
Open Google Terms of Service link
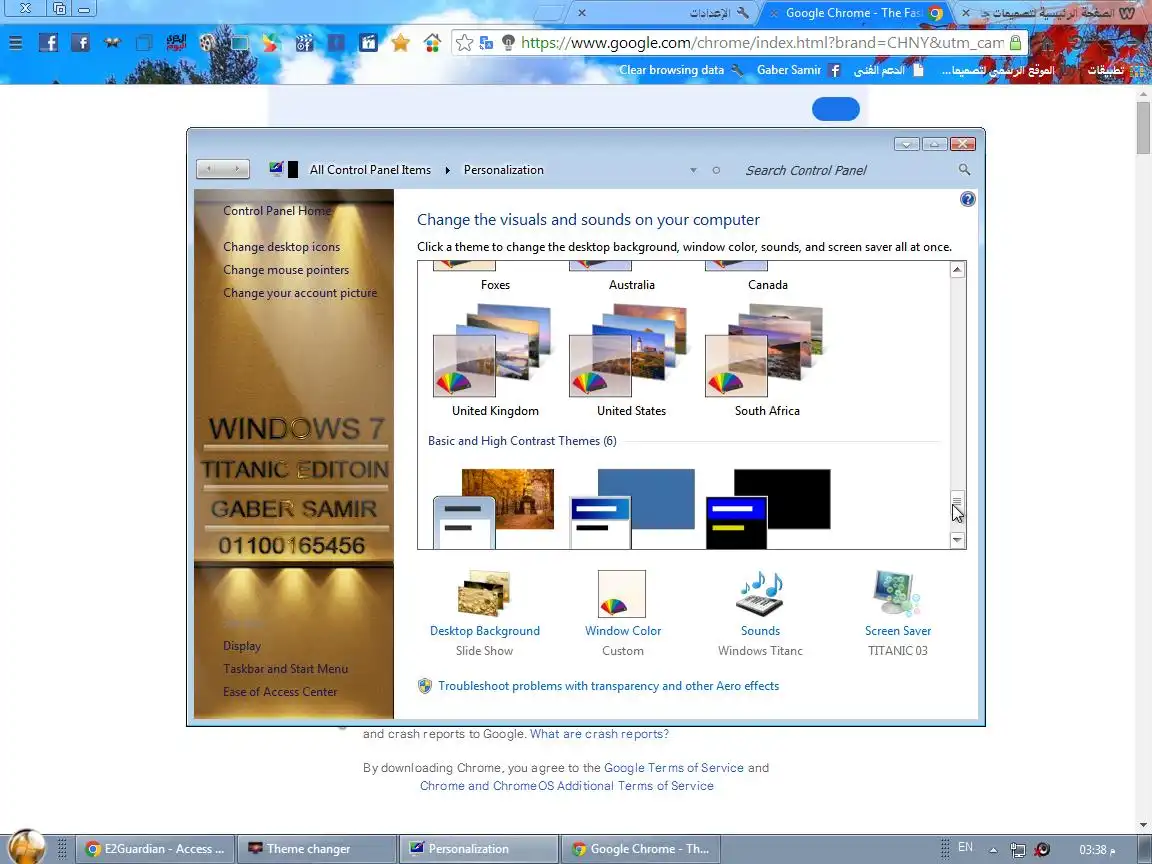(674, 768)
